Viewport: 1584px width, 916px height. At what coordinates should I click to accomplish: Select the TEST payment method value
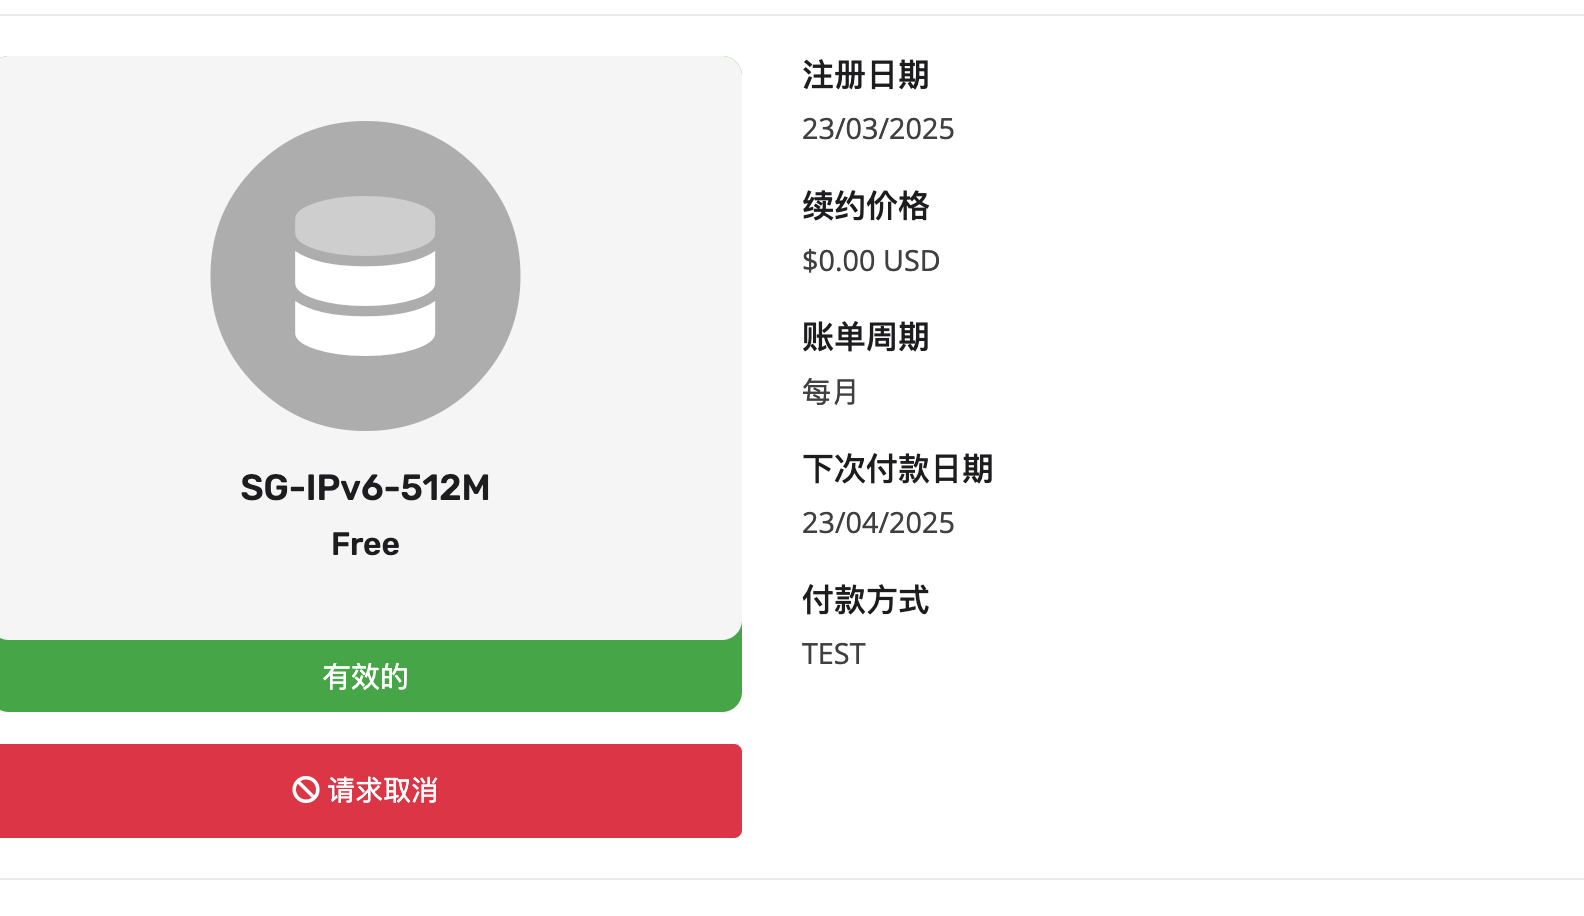point(834,654)
